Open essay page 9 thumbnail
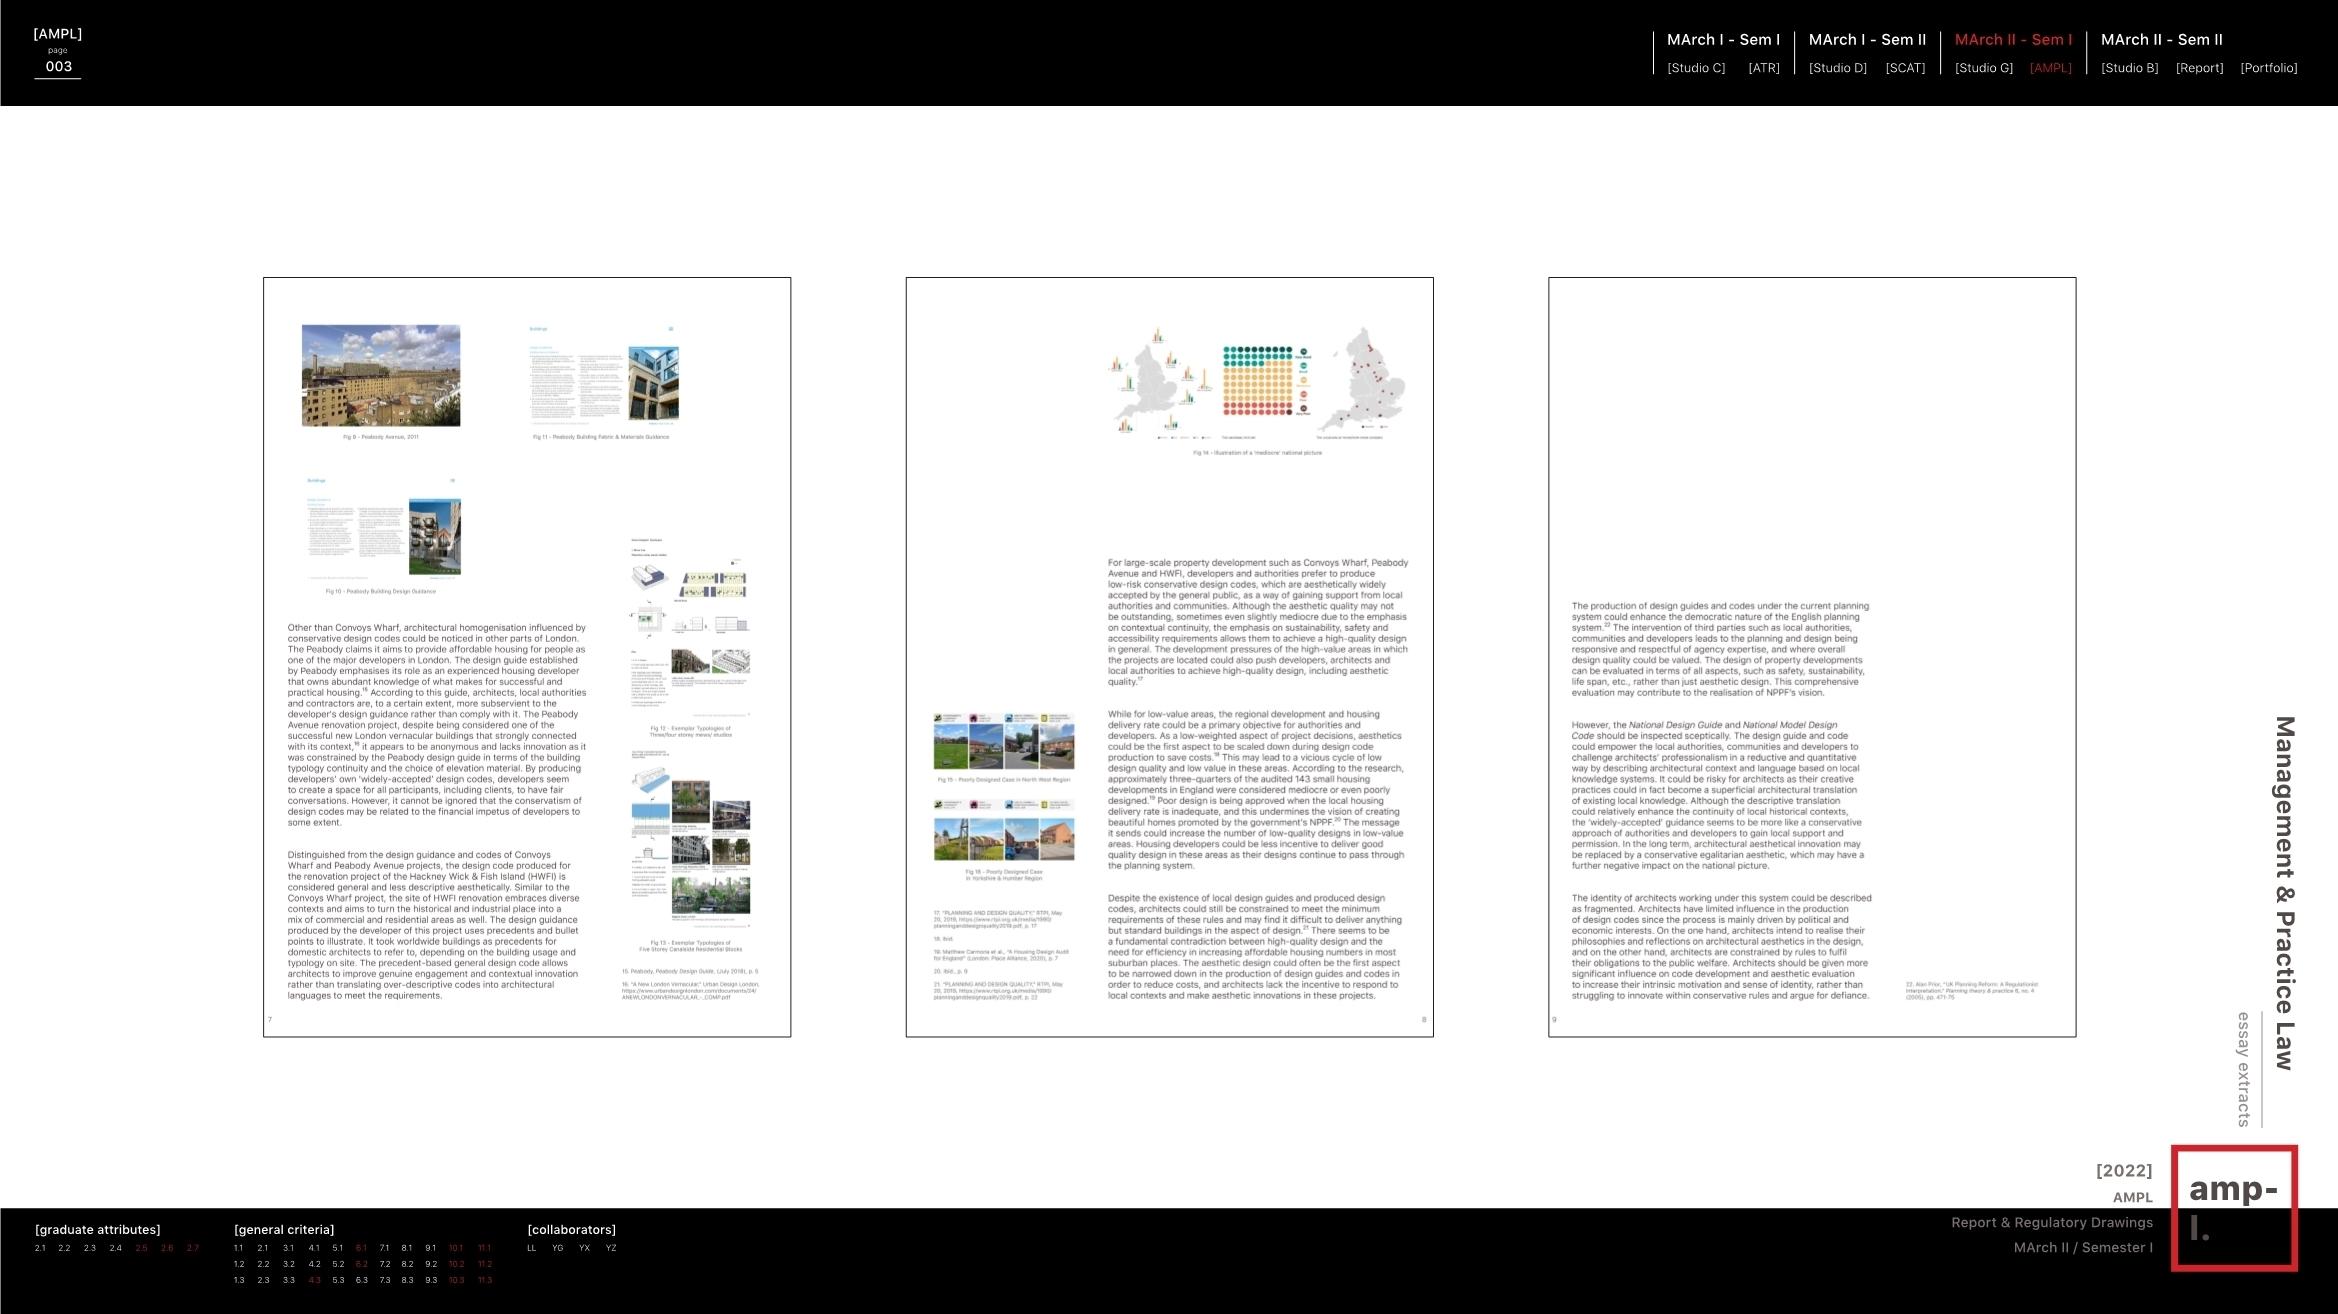The image size is (2338, 1314). click(x=1811, y=657)
